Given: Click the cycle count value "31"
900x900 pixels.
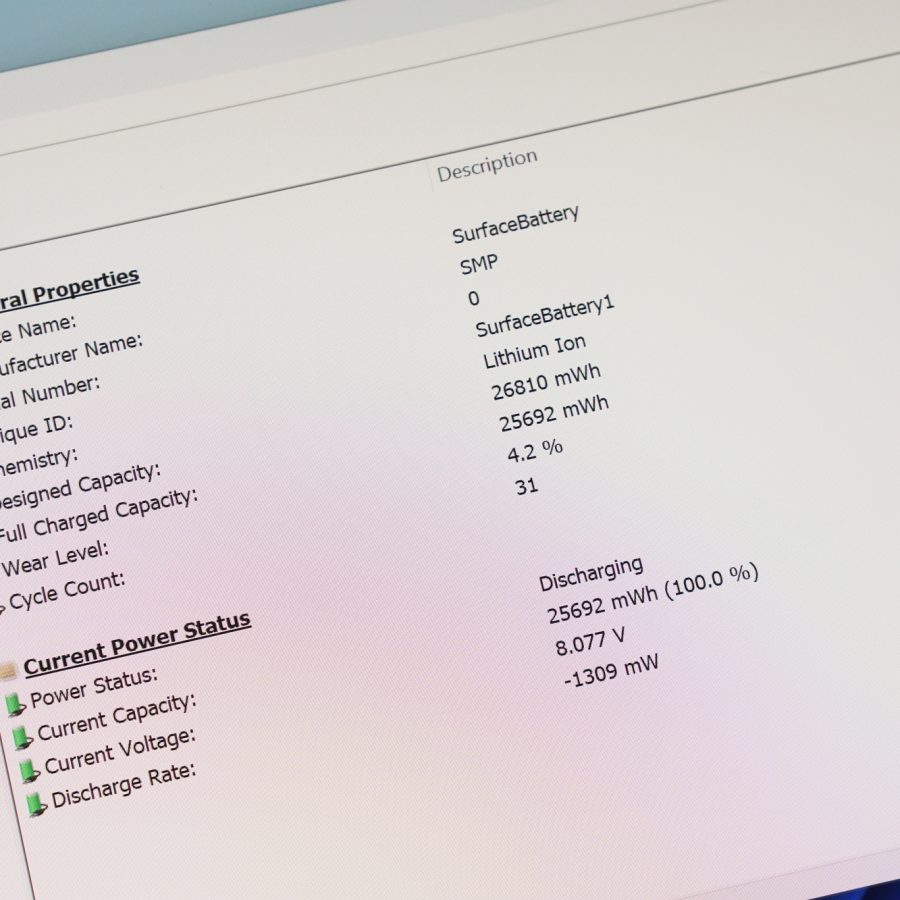Looking at the screenshot, I should (x=526, y=487).
